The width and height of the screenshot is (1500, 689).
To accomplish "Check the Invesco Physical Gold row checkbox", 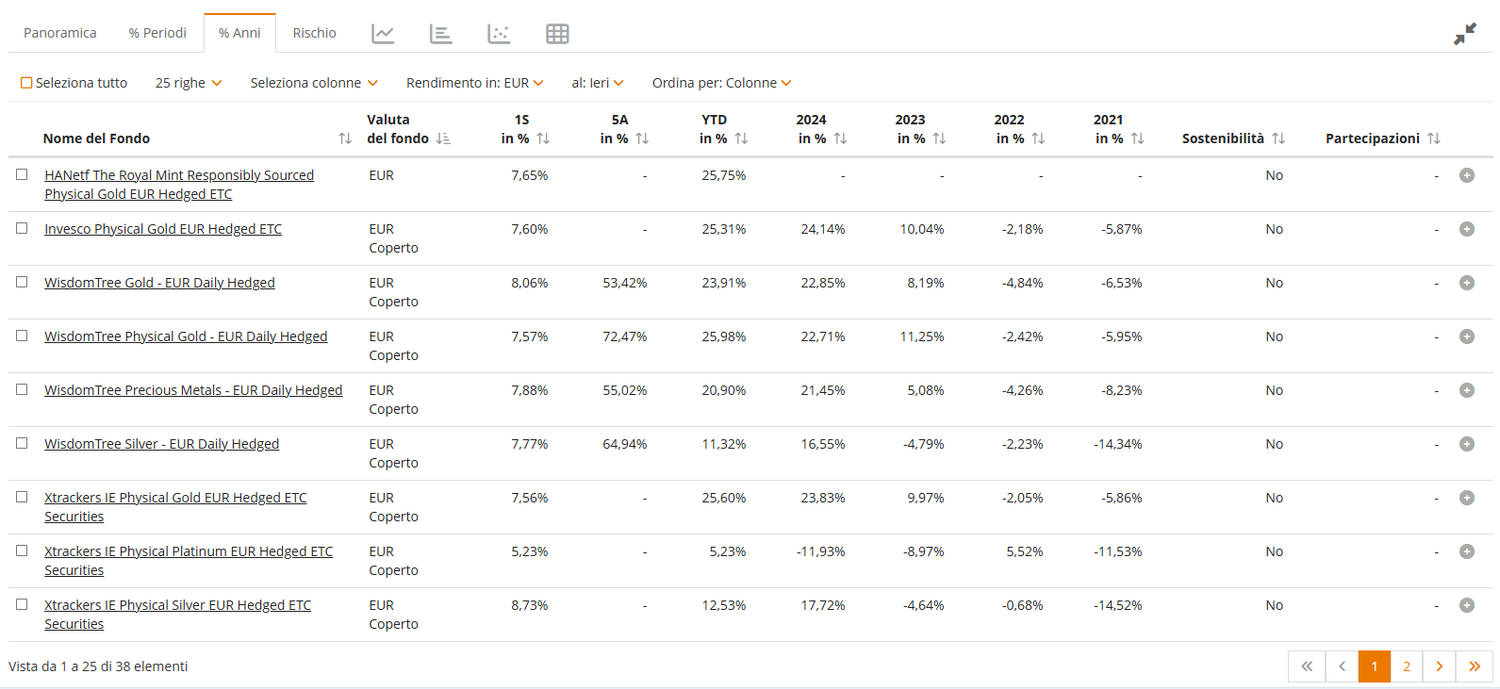I will click(22, 228).
